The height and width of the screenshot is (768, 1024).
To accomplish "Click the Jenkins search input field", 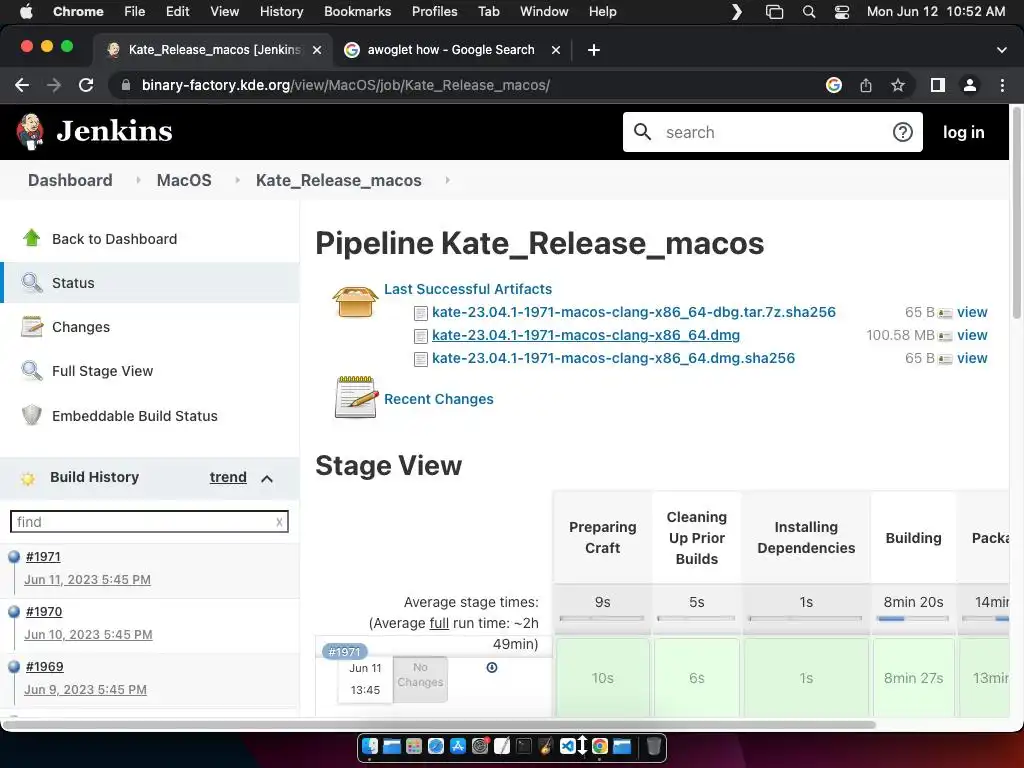I will pos(771,132).
